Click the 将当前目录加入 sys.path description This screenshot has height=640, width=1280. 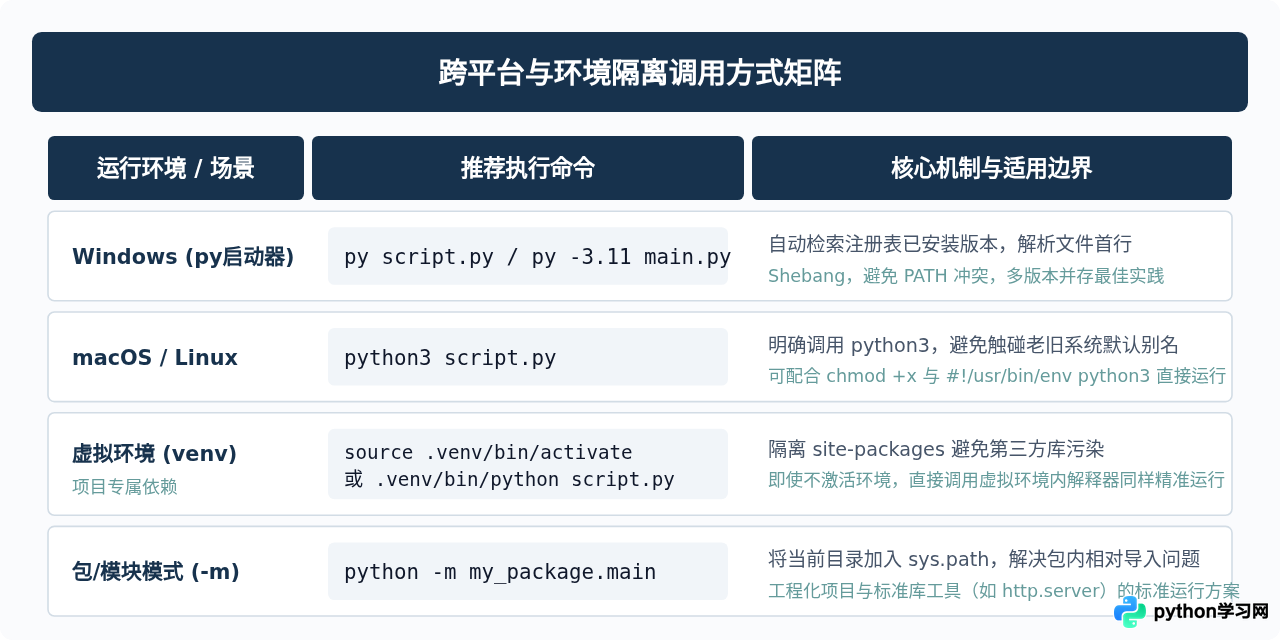[x=984, y=559]
